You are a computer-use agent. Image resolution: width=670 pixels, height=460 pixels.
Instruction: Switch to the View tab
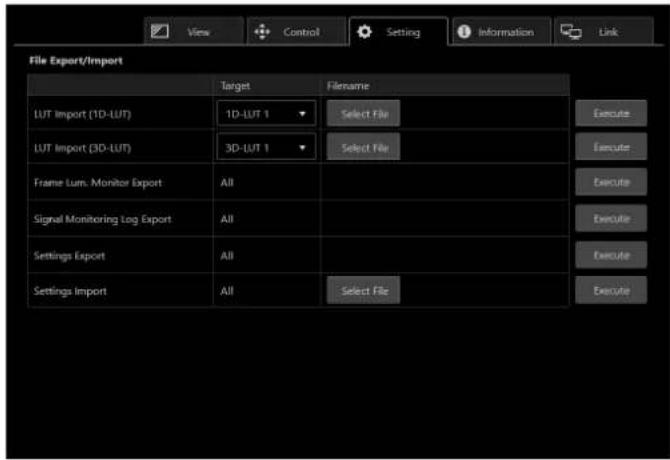194,31
